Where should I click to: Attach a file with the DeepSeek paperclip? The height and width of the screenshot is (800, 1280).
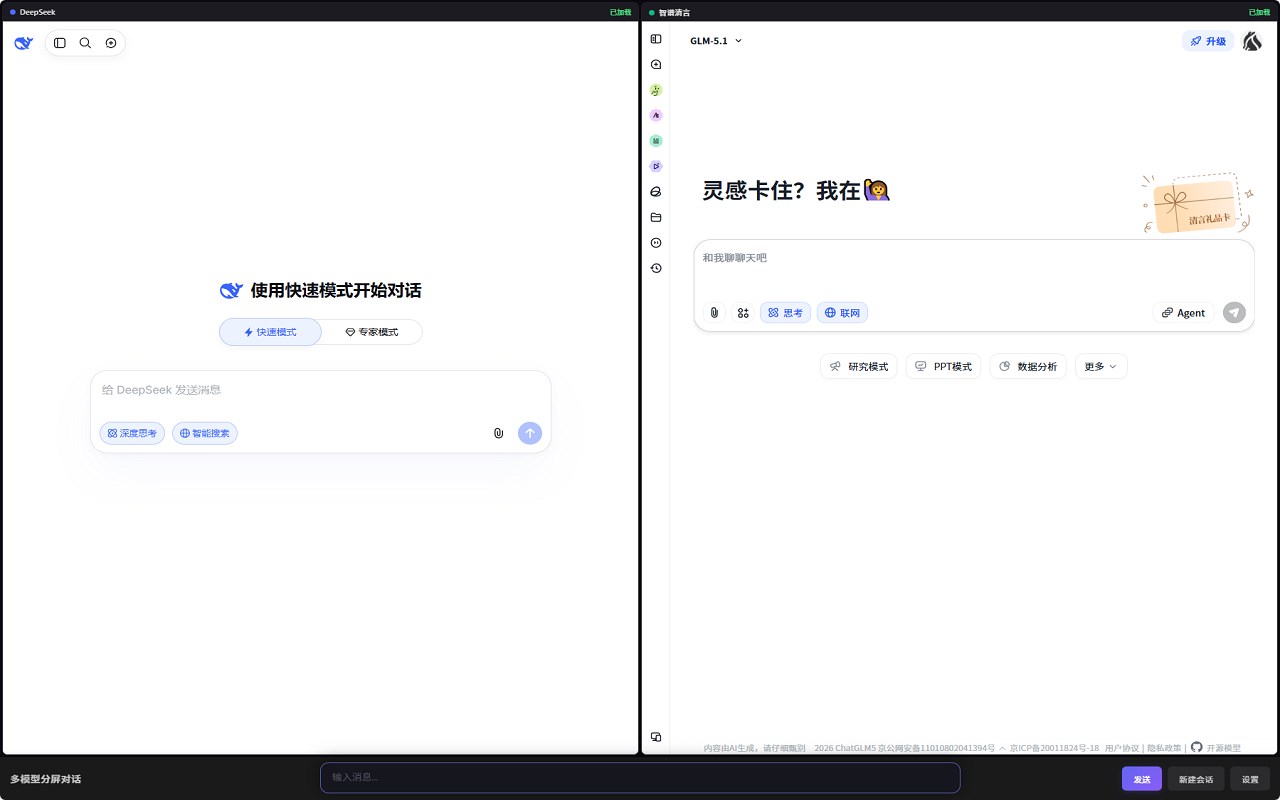[498, 433]
